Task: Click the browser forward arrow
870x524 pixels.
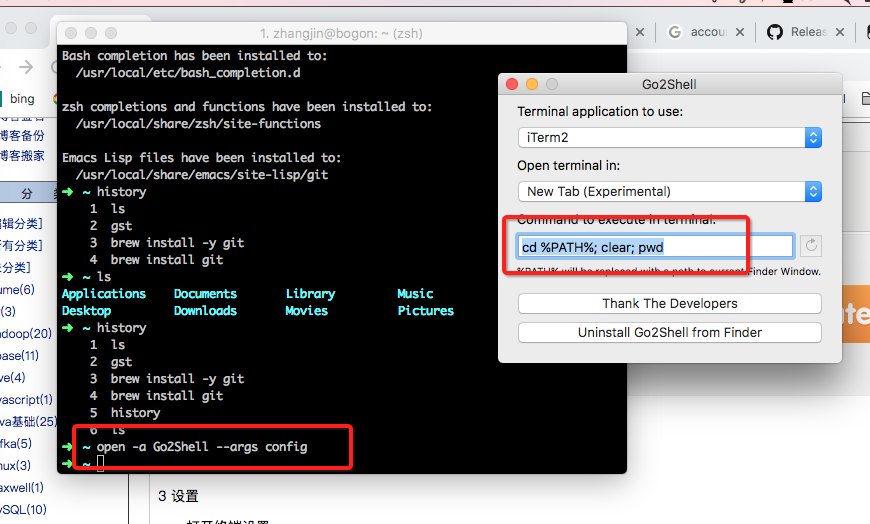Action: click(26, 67)
